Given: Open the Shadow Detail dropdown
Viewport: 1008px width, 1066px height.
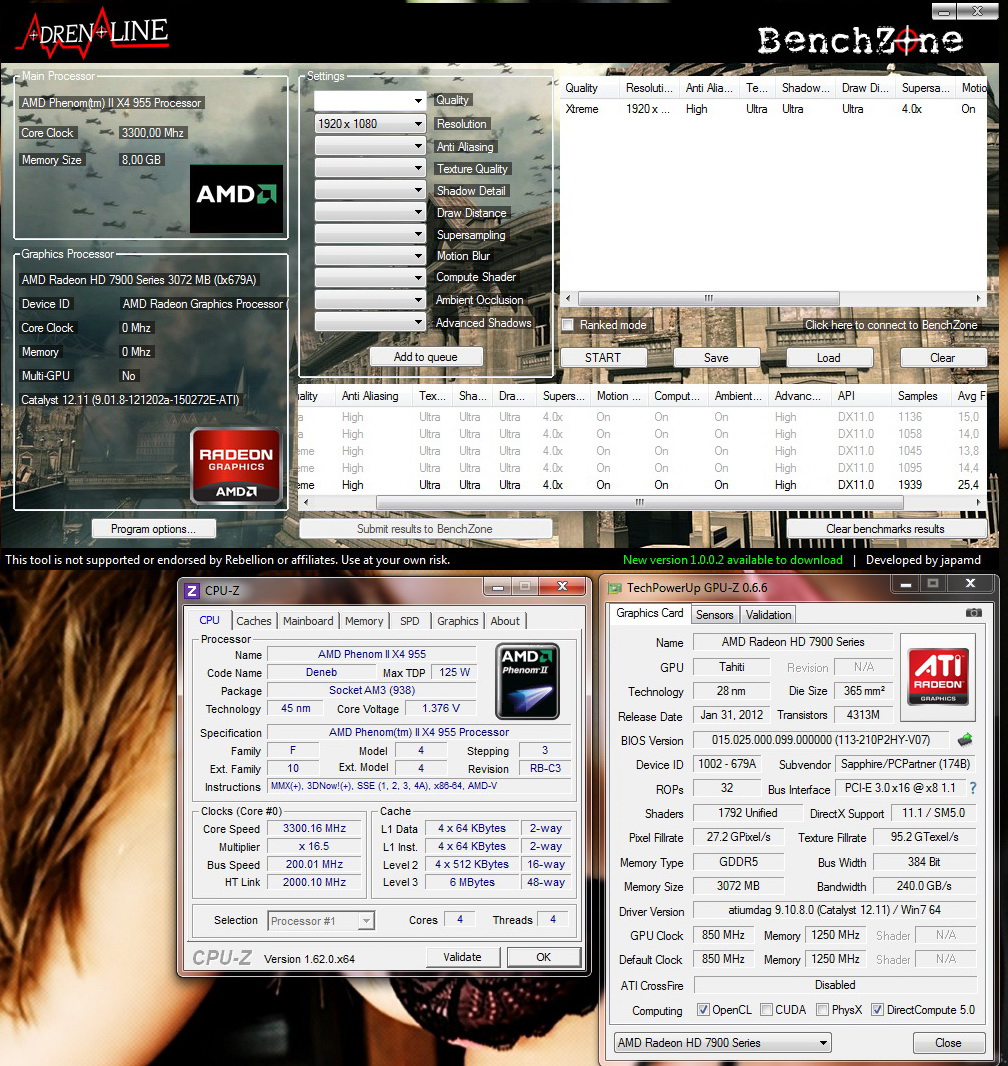Looking at the screenshot, I should point(370,190).
